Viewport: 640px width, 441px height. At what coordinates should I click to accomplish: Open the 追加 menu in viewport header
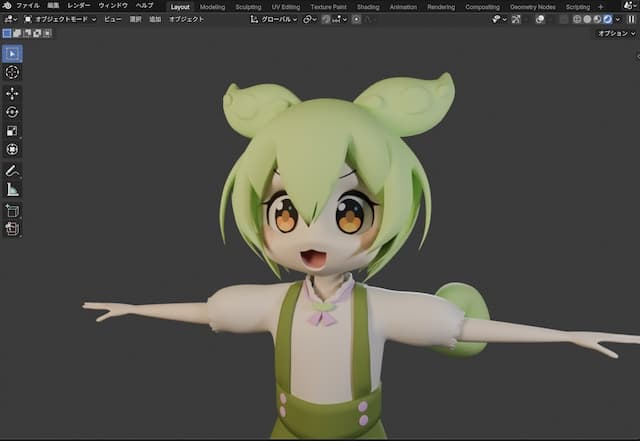click(155, 19)
